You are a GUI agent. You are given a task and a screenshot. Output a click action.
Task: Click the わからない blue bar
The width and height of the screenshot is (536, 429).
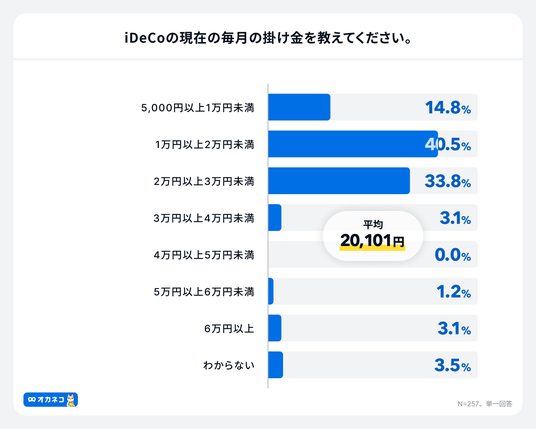[276, 365]
